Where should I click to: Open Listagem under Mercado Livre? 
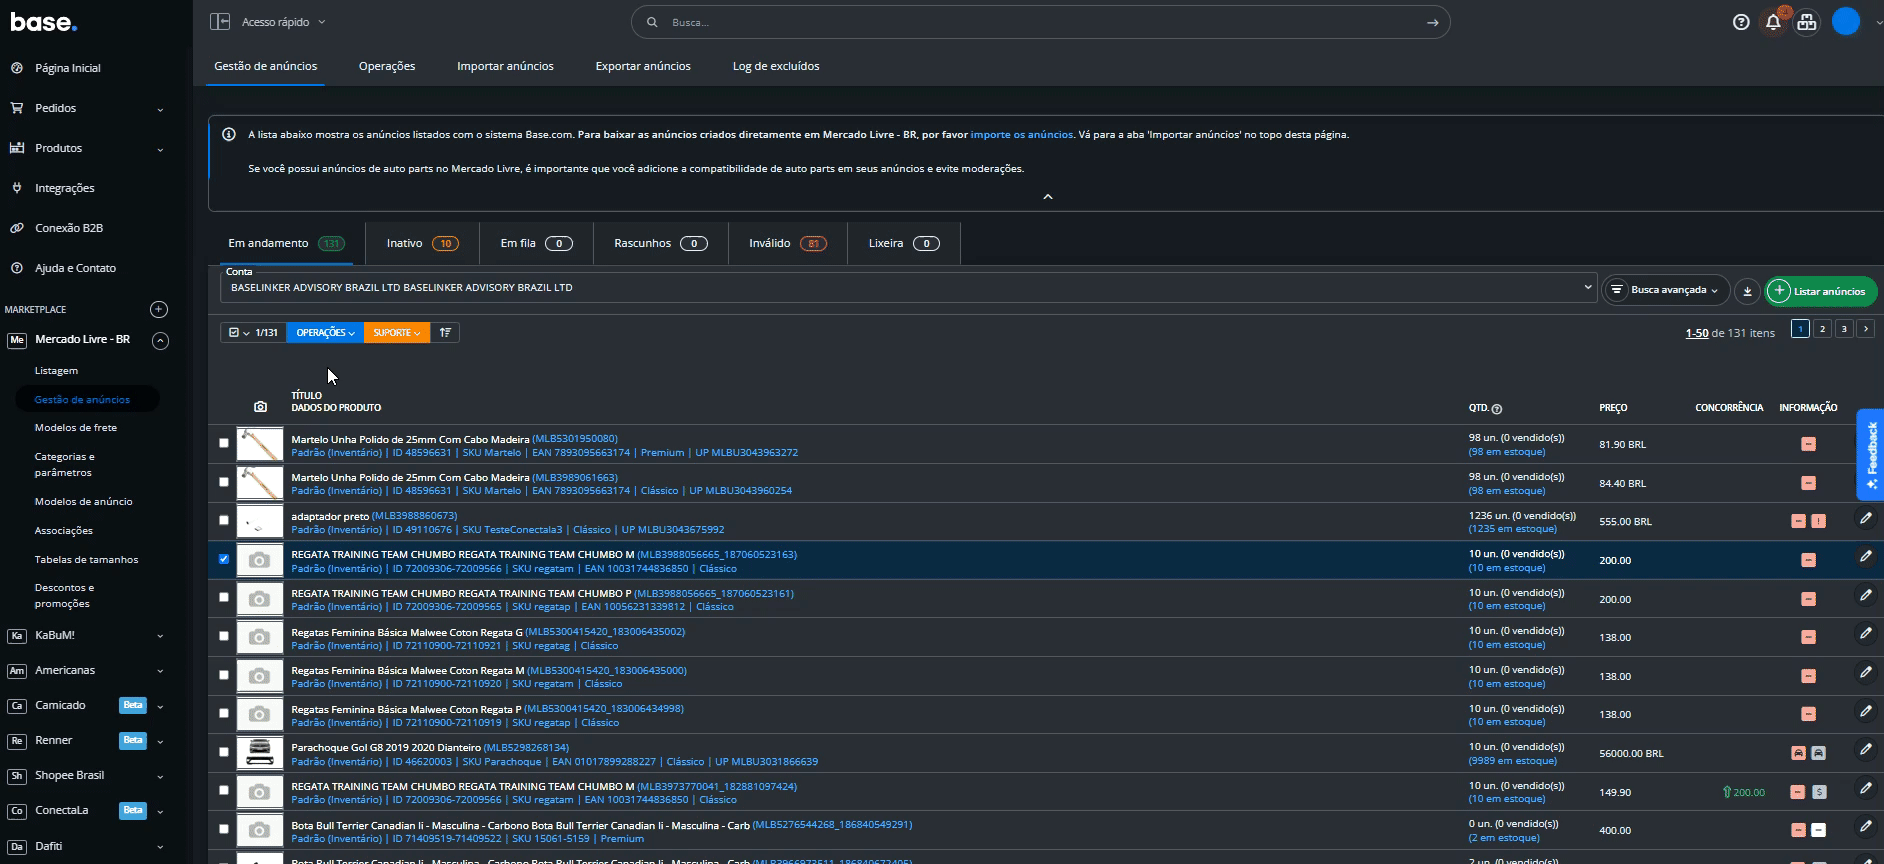click(56, 370)
